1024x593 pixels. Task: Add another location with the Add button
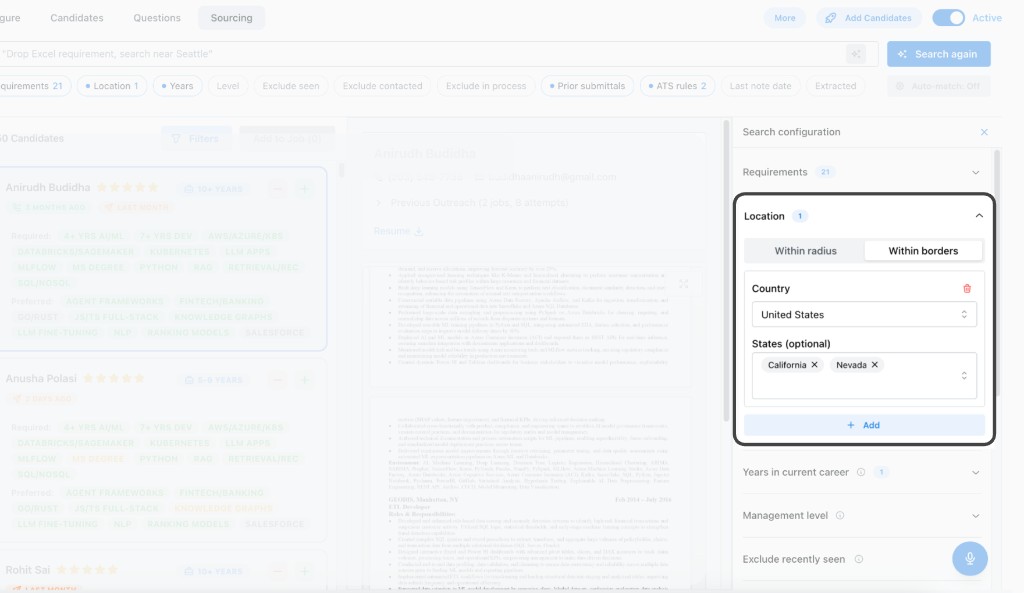pyautogui.click(x=864, y=425)
